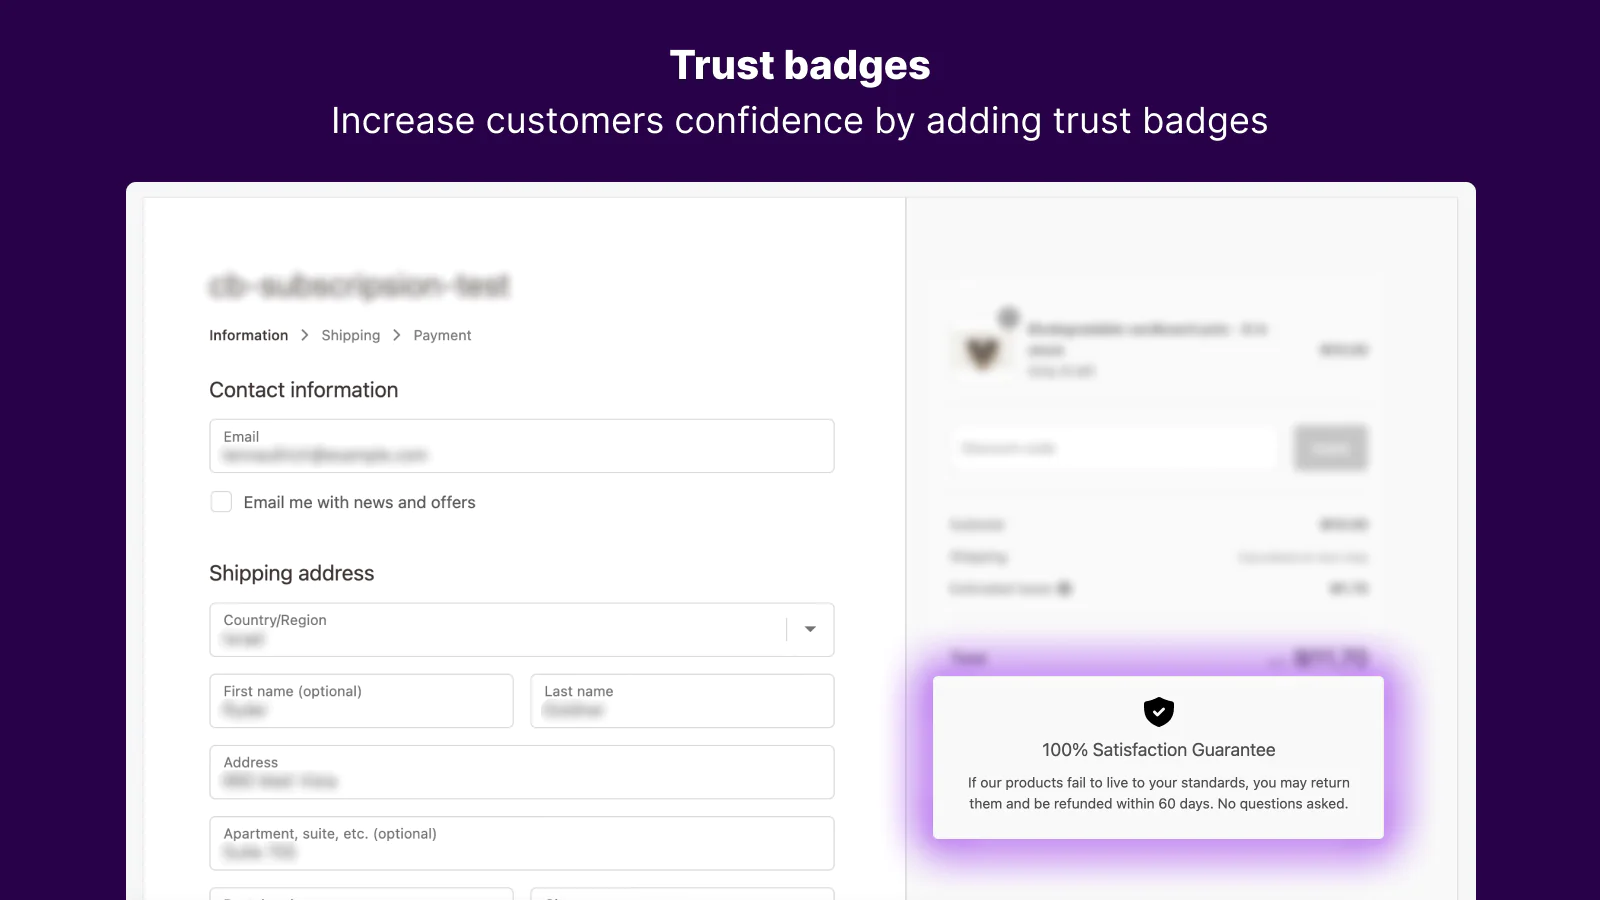Click the product quantity badge
This screenshot has height=900, width=1600.
click(1009, 318)
